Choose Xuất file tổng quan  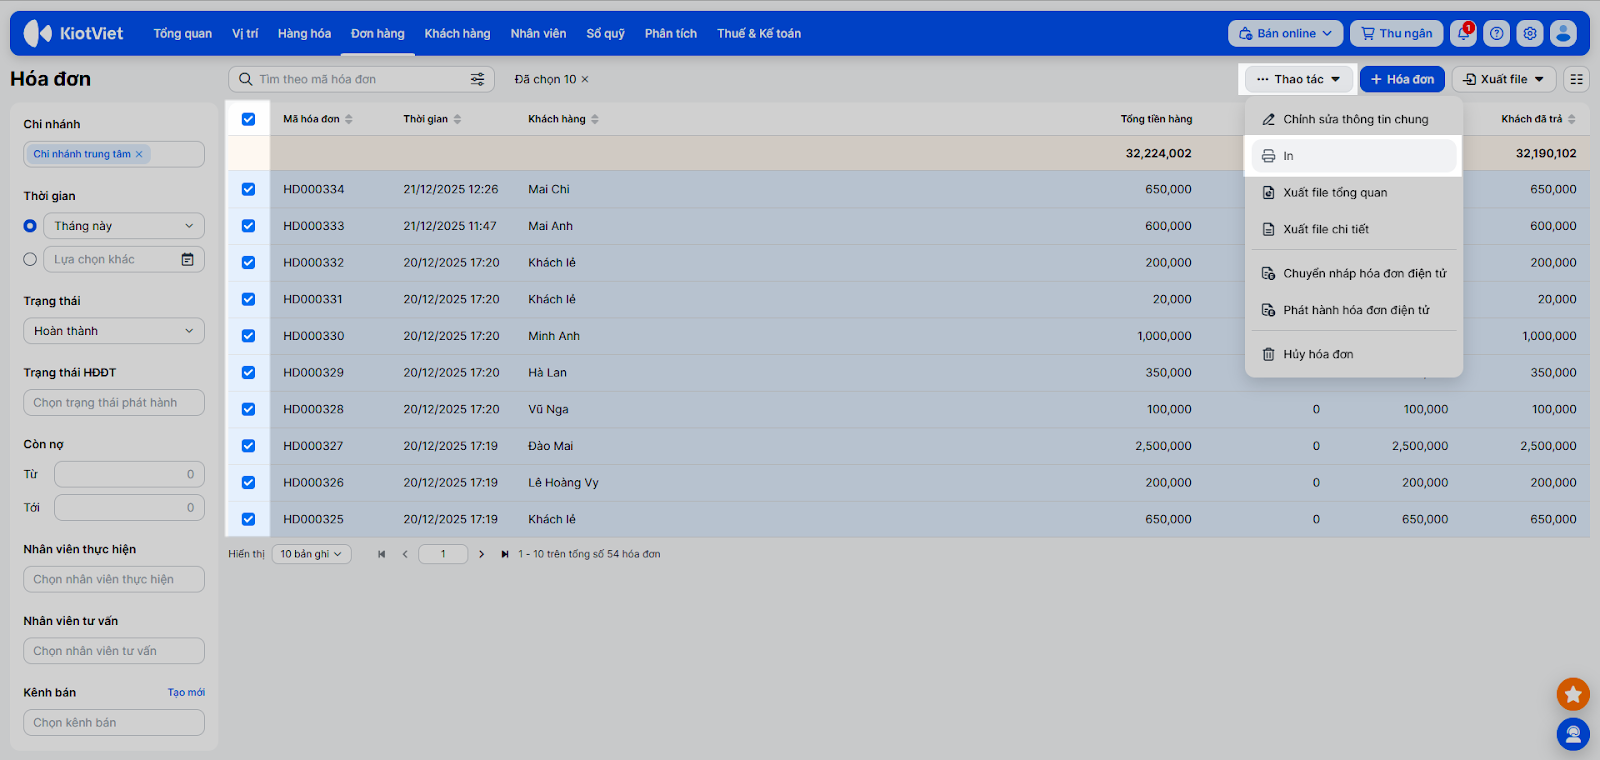[x=1354, y=193]
